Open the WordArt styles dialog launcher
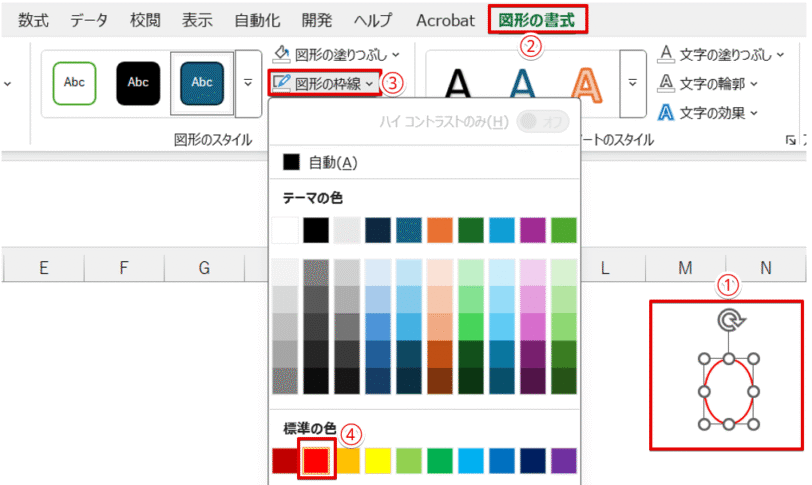The width and height of the screenshot is (812, 485). coord(790,140)
